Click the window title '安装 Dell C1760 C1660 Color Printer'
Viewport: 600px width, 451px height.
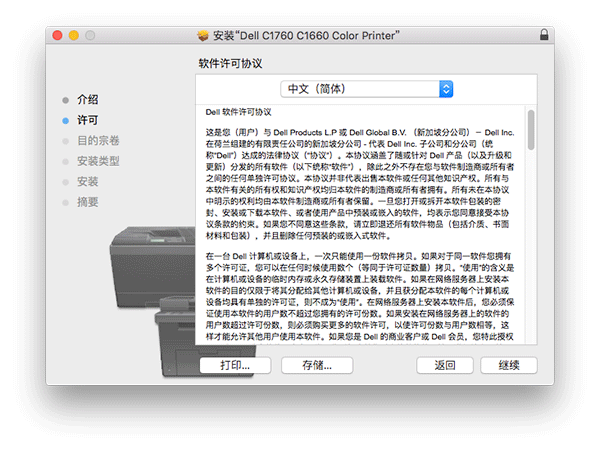pyautogui.click(x=306, y=36)
